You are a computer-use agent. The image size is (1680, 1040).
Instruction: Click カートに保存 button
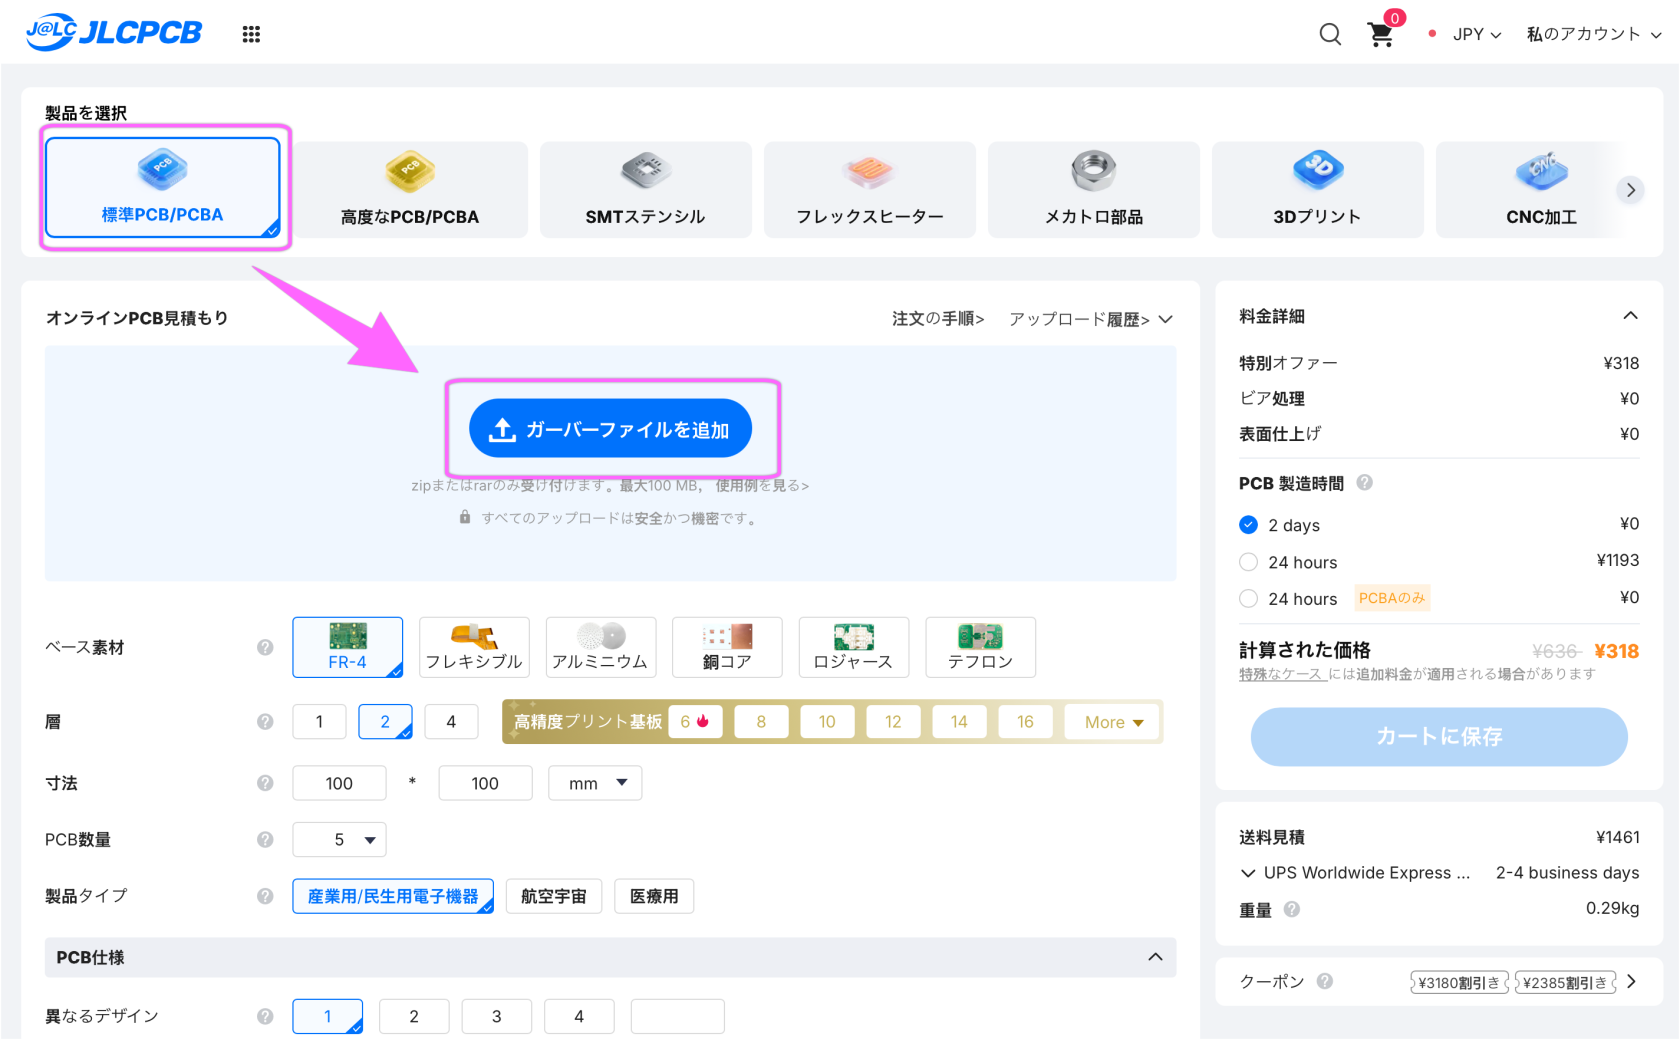[1439, 737]
